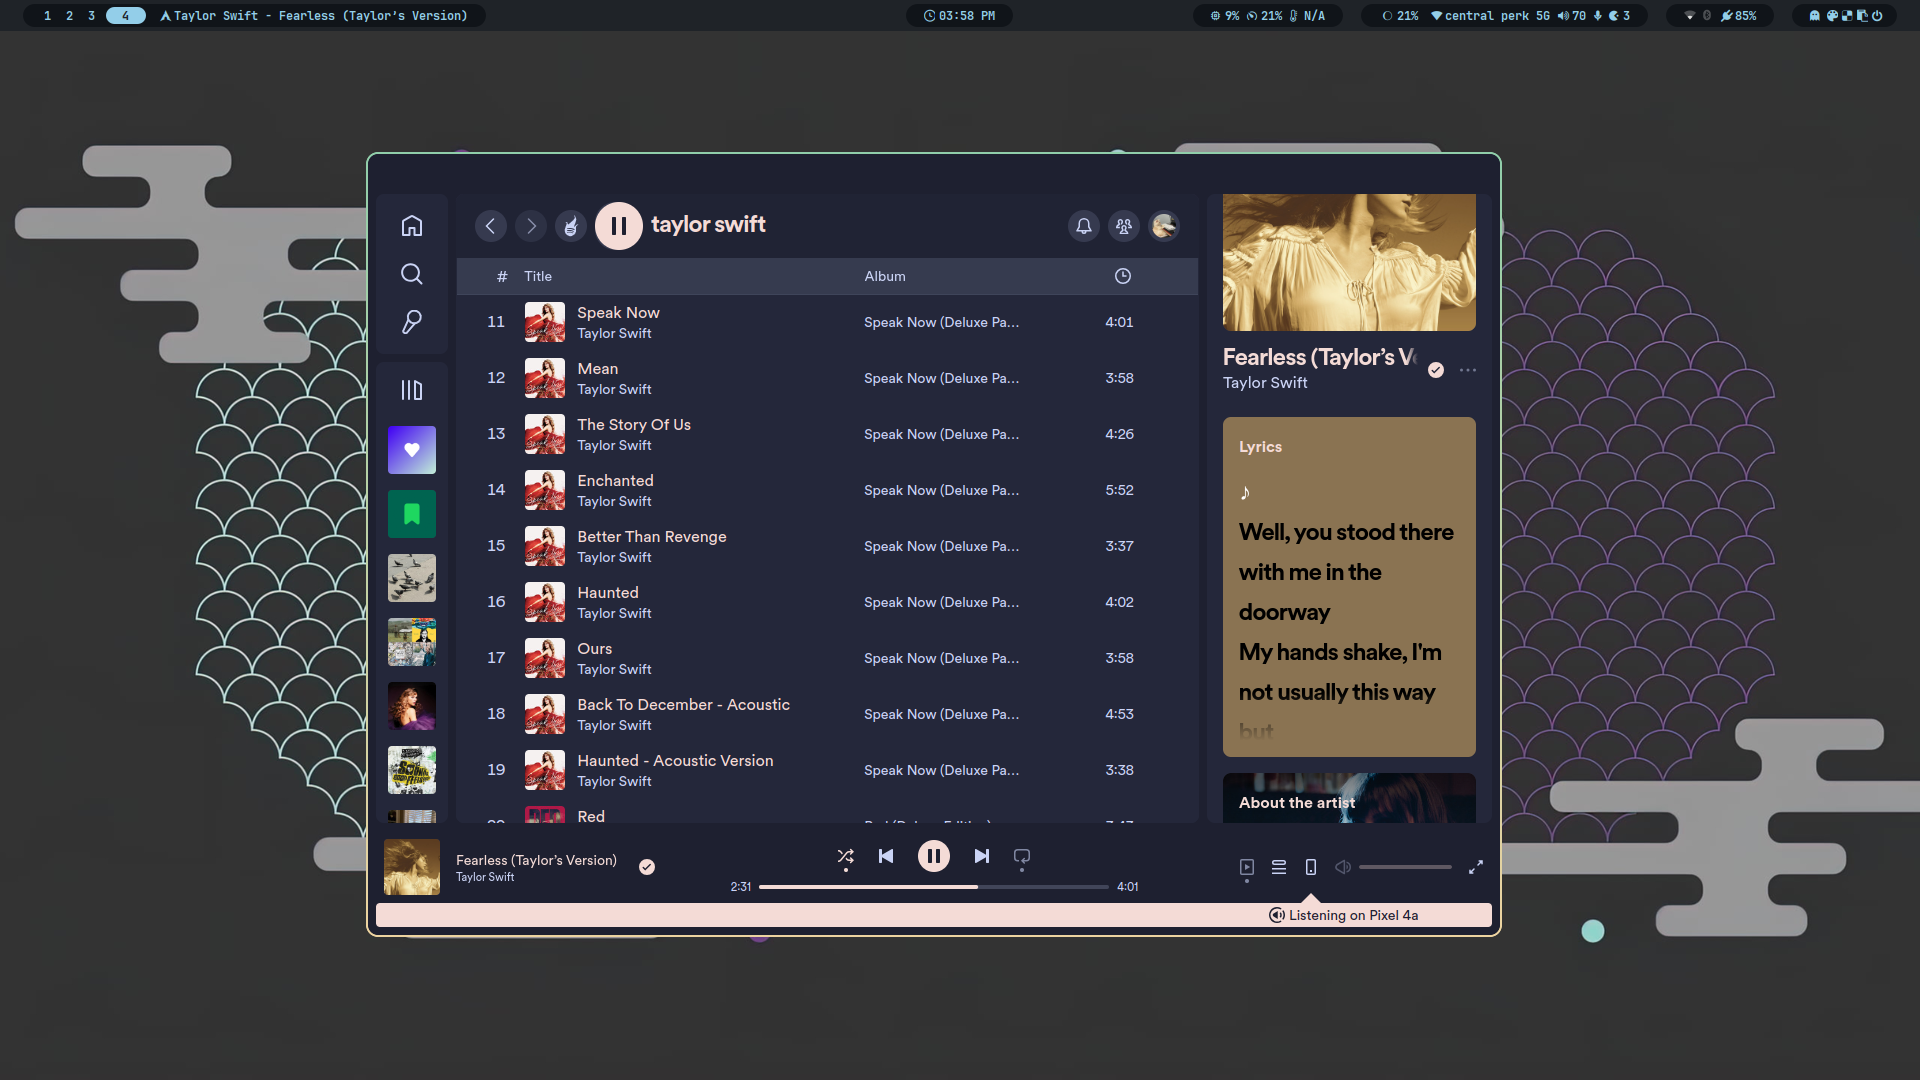Click Taylor Swift artist link under Fearless title

pos(1264,383)
